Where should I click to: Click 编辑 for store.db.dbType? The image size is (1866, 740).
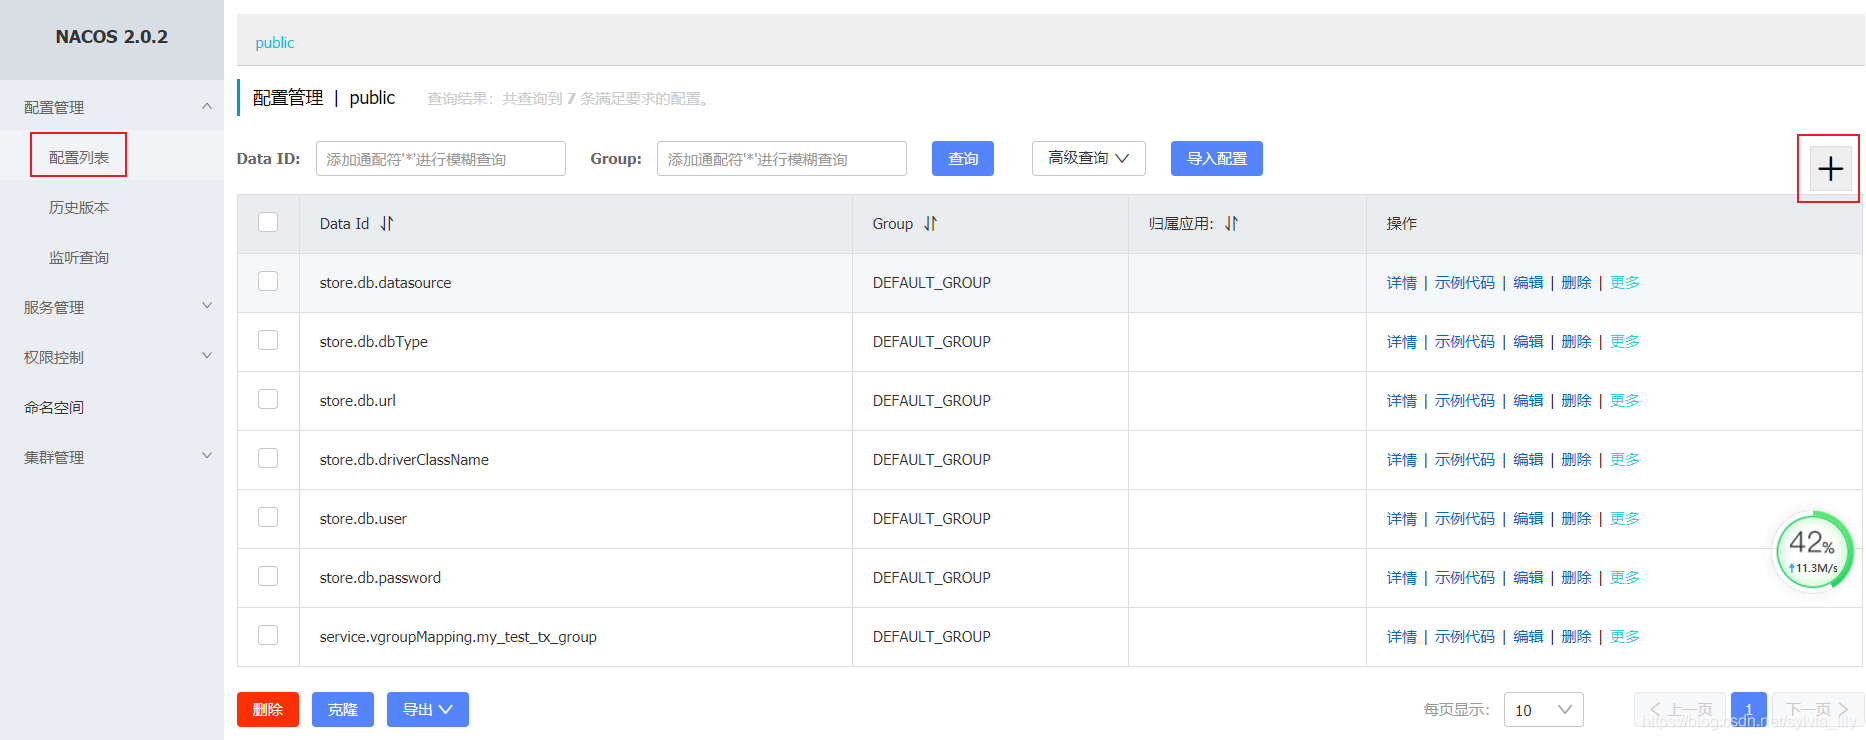click(1528, 342)
